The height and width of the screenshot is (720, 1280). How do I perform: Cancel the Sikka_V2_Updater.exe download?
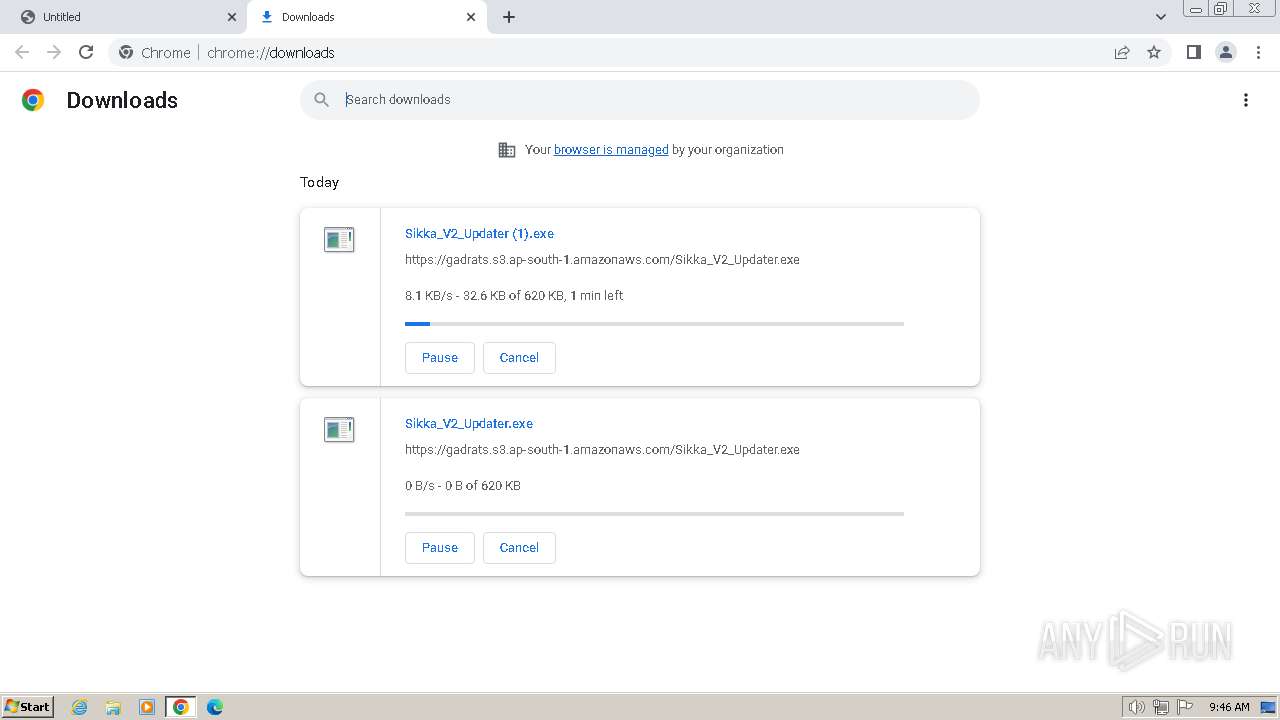click(x=519, y=548)
